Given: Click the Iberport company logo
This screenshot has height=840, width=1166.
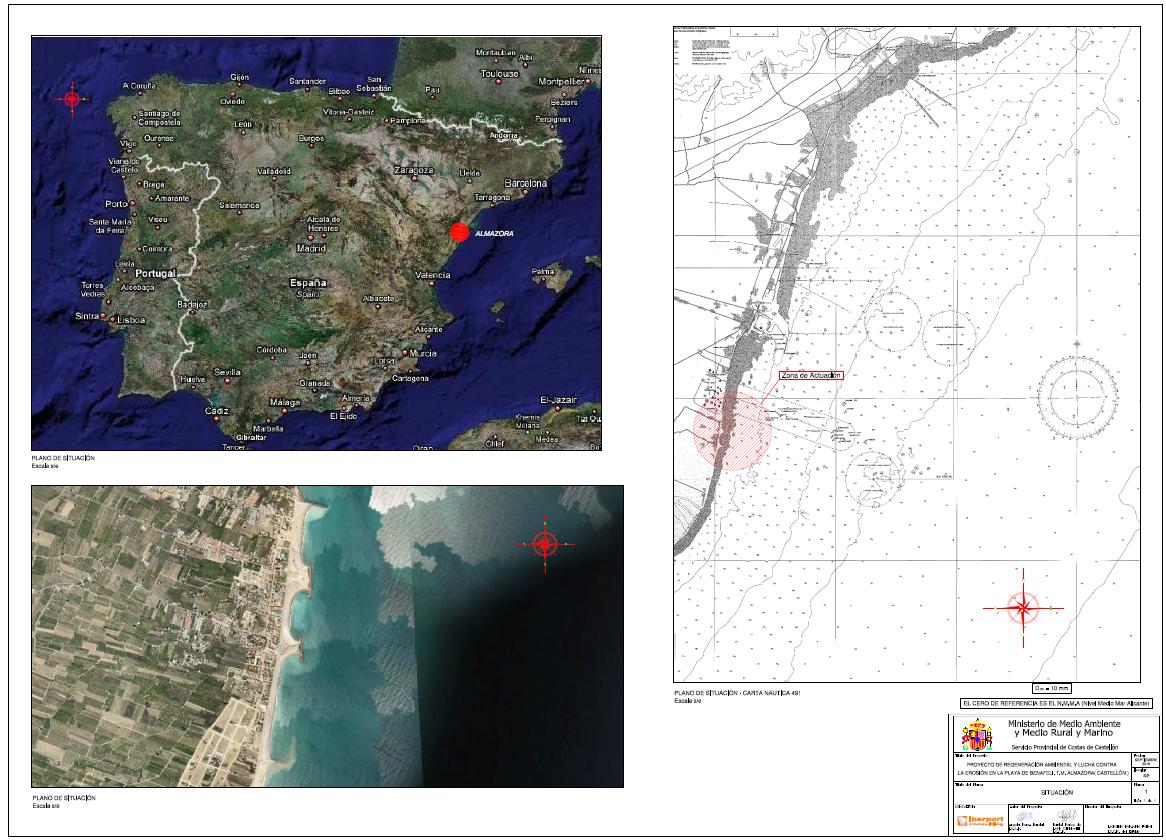Looking at the screenshot, I should coord(980,819).
